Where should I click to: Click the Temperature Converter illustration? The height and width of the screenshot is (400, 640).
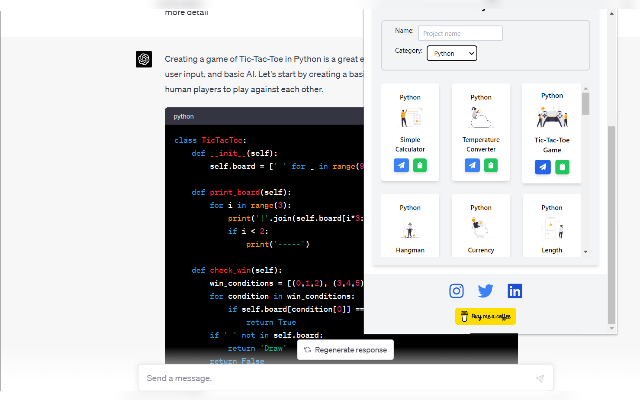tap(481, 118)
